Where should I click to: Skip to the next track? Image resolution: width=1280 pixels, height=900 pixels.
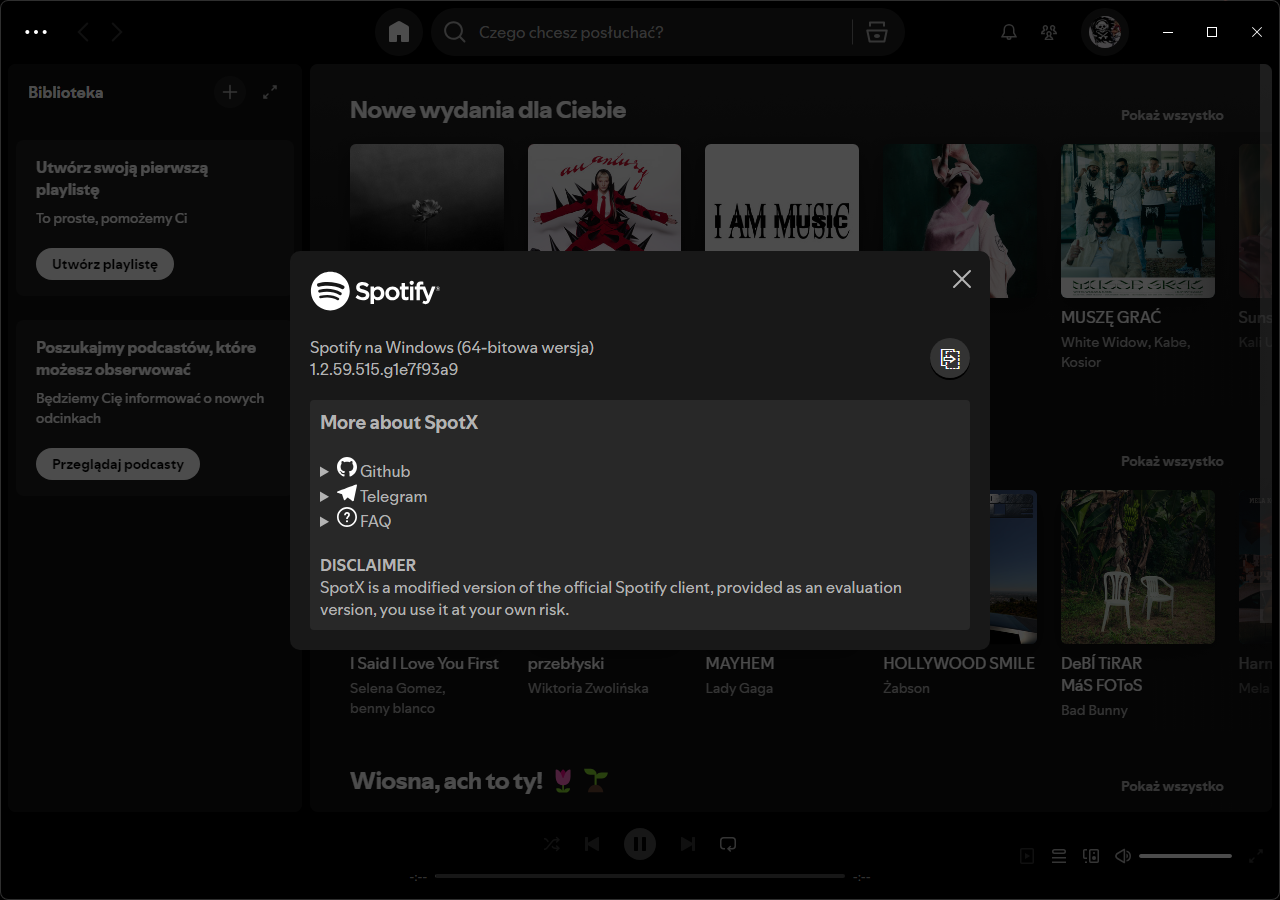pos(688,844)
